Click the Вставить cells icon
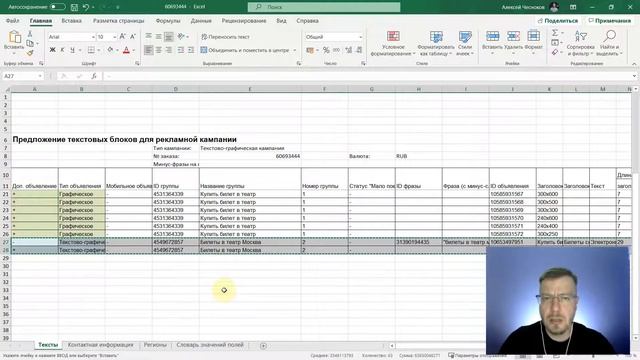 [x=492, y=36]
